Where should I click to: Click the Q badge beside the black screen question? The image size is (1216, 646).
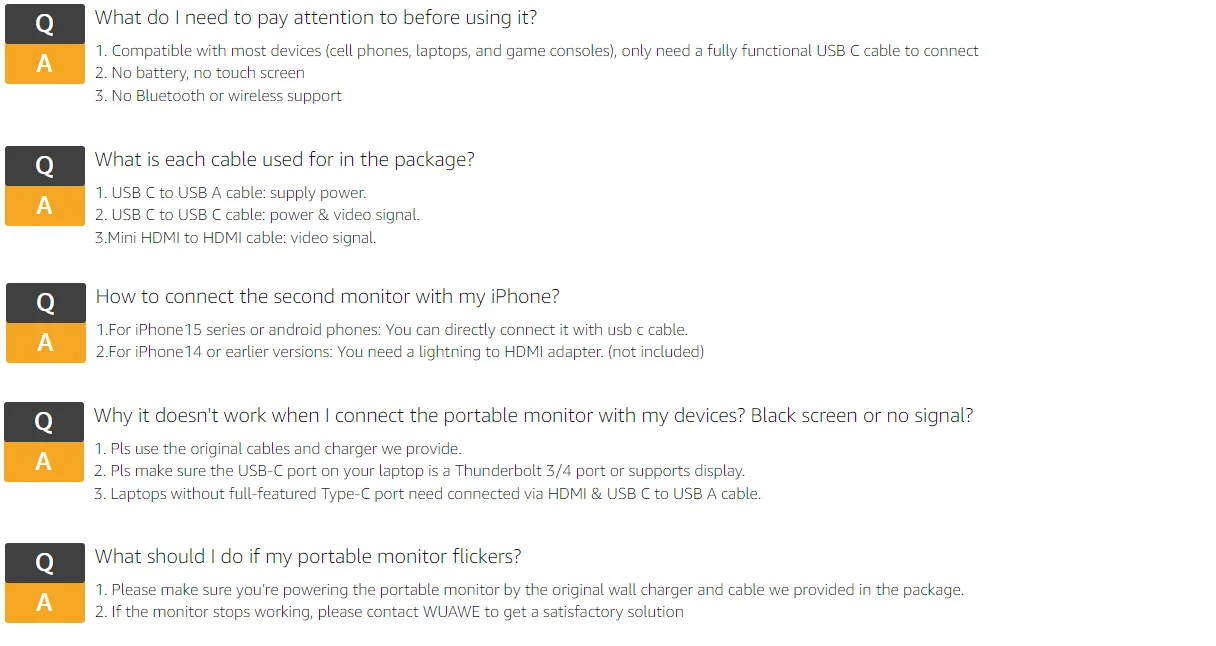click(x=44, y=422)
